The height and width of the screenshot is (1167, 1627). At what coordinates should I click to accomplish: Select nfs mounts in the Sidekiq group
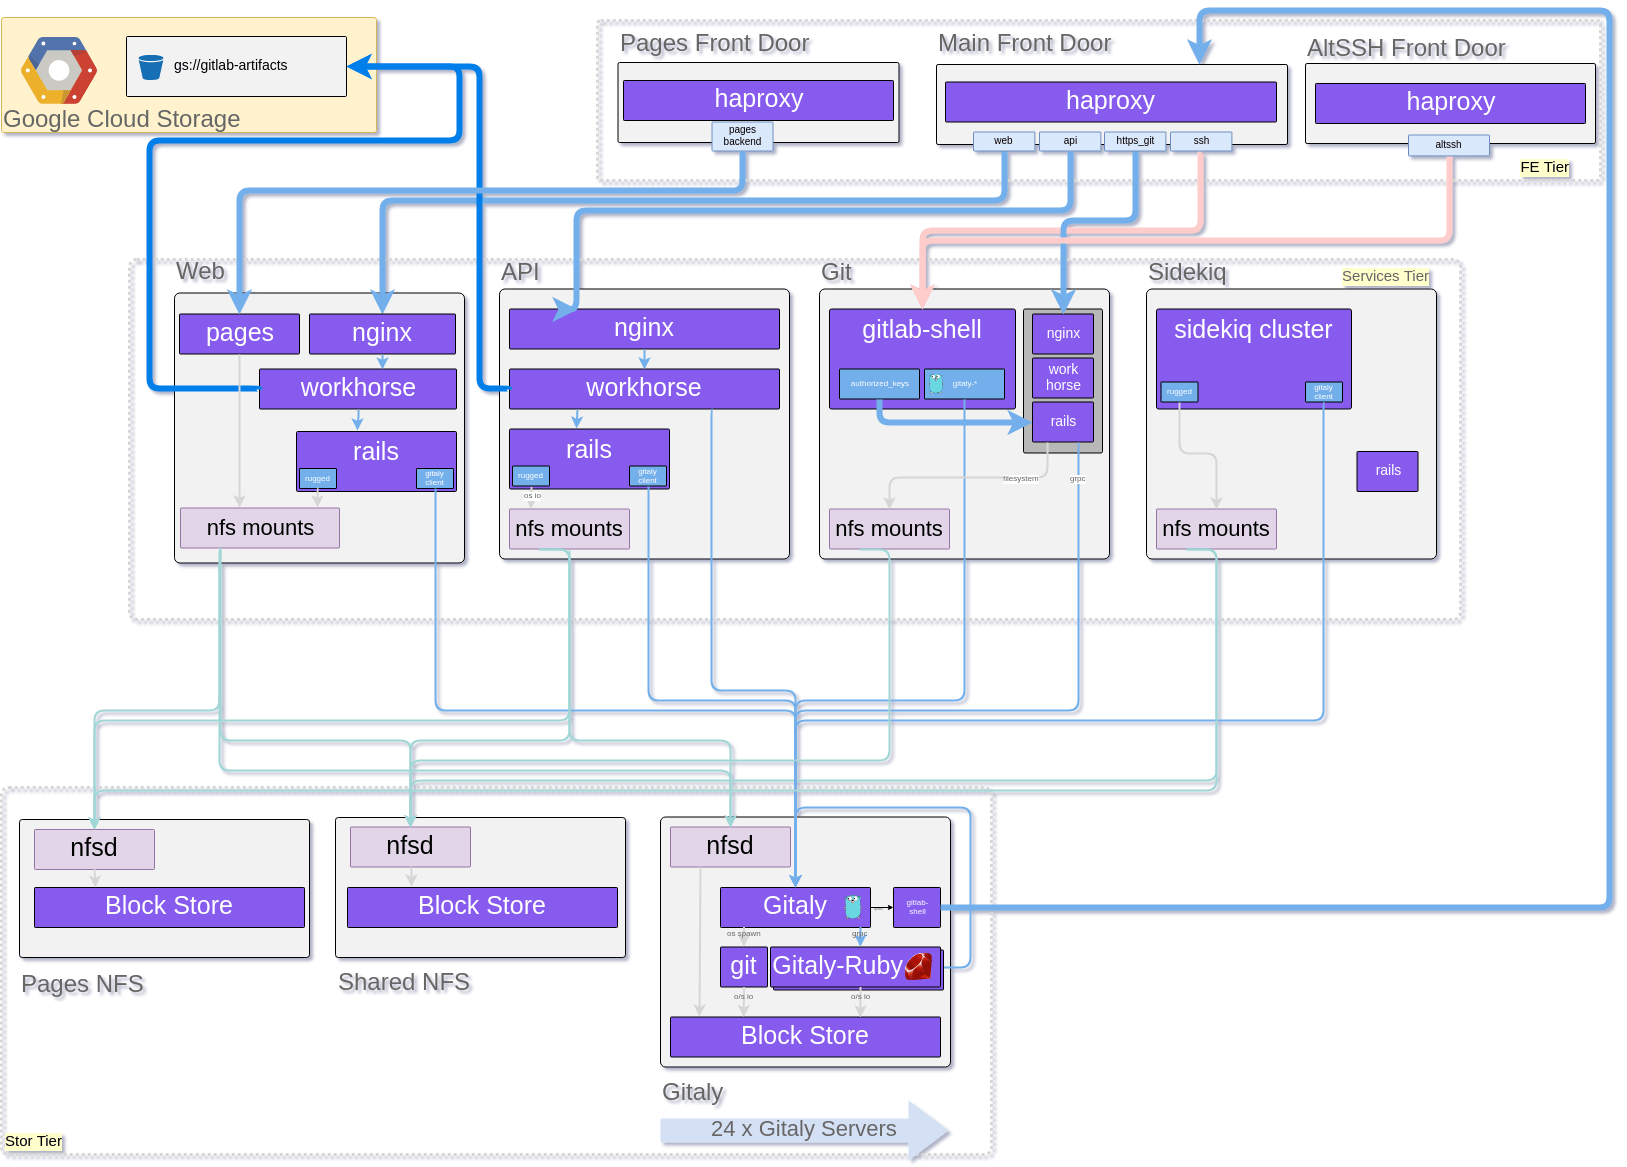pyautogui.click(x=1216, y=529)
